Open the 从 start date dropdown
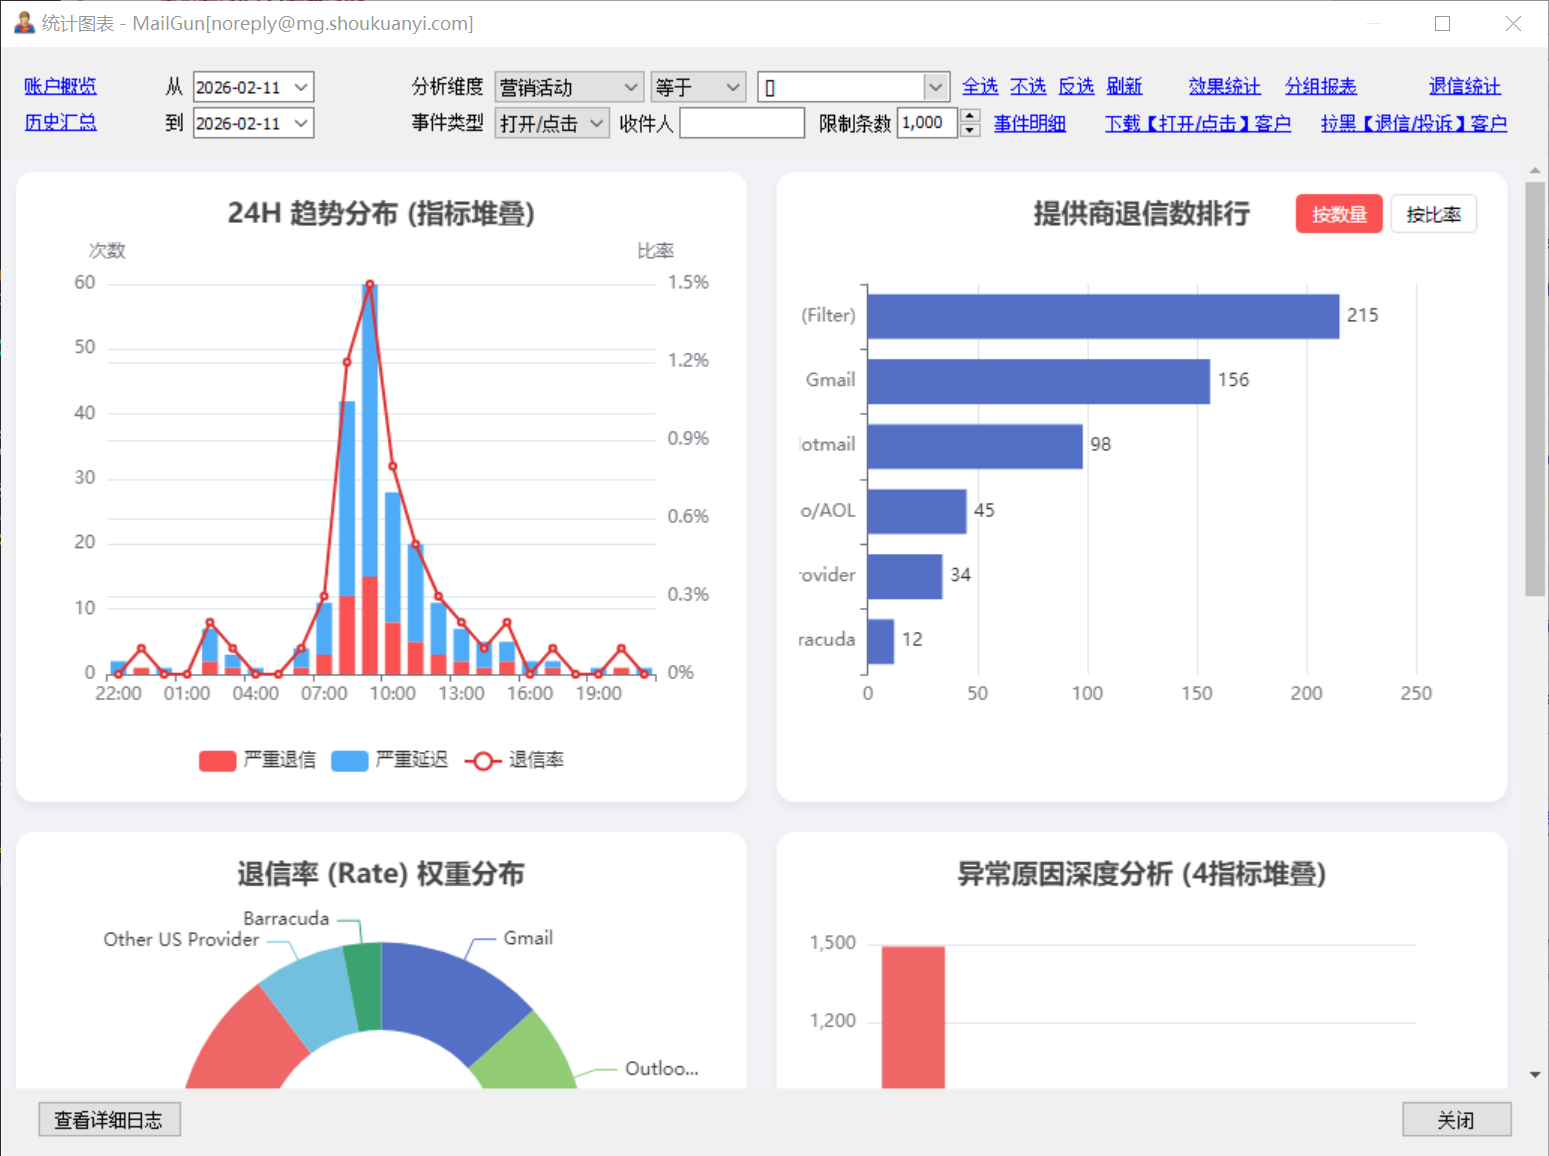The height and width of the screenshot is (1156, 1549). pos(301,88)
